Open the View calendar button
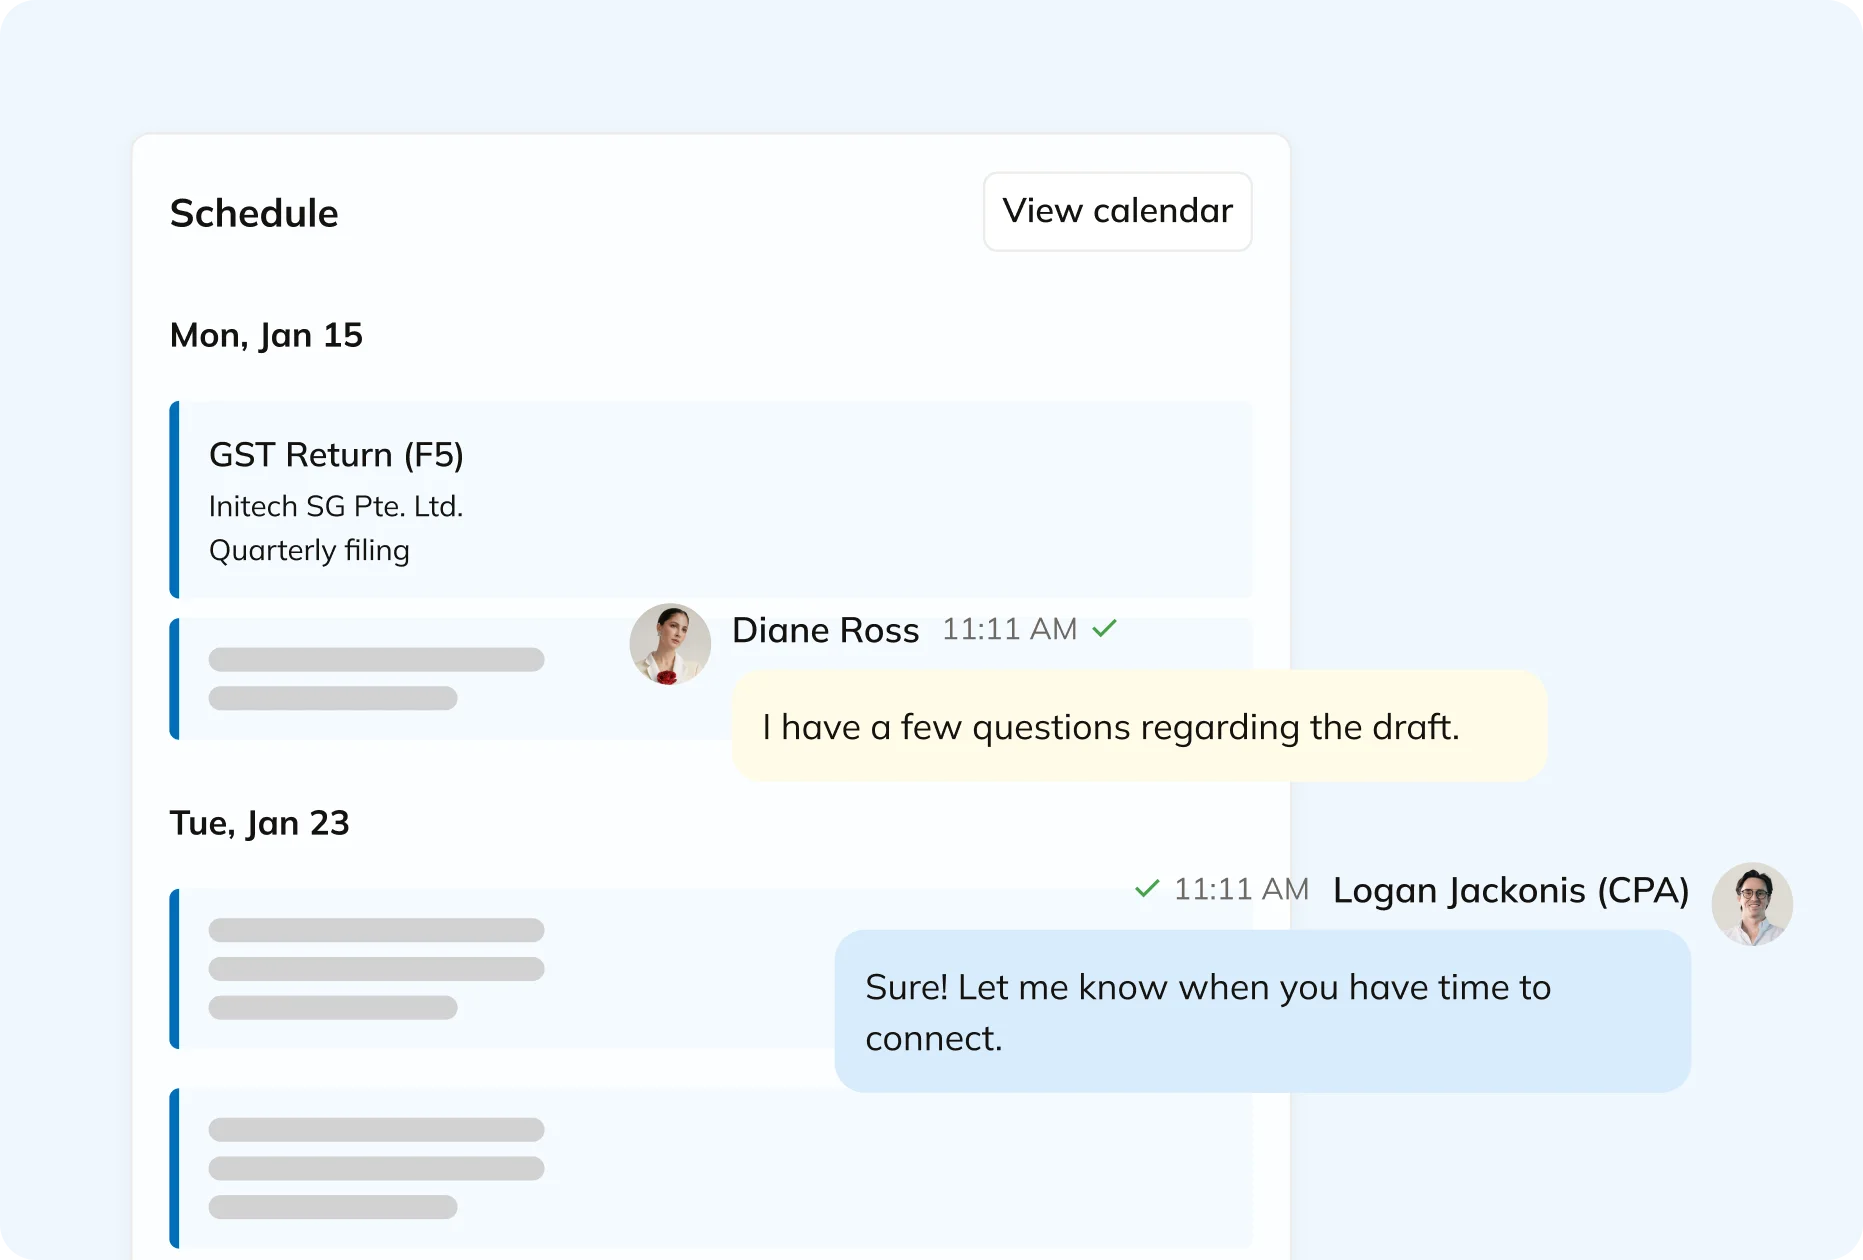This screenshot has width=1863, height=1260. point(1117,211)
